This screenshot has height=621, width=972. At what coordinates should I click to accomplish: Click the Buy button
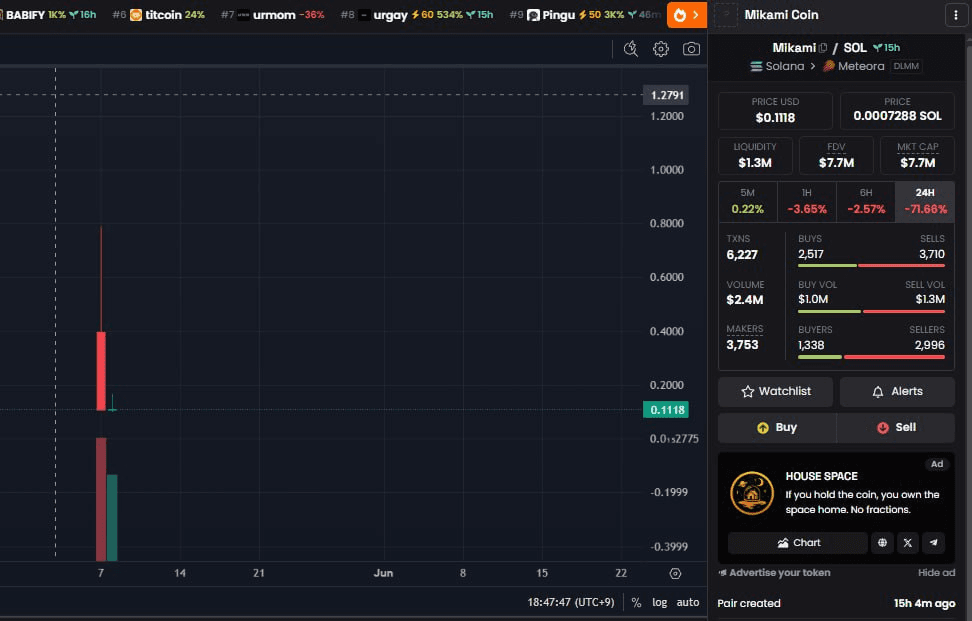click(777, 427)
